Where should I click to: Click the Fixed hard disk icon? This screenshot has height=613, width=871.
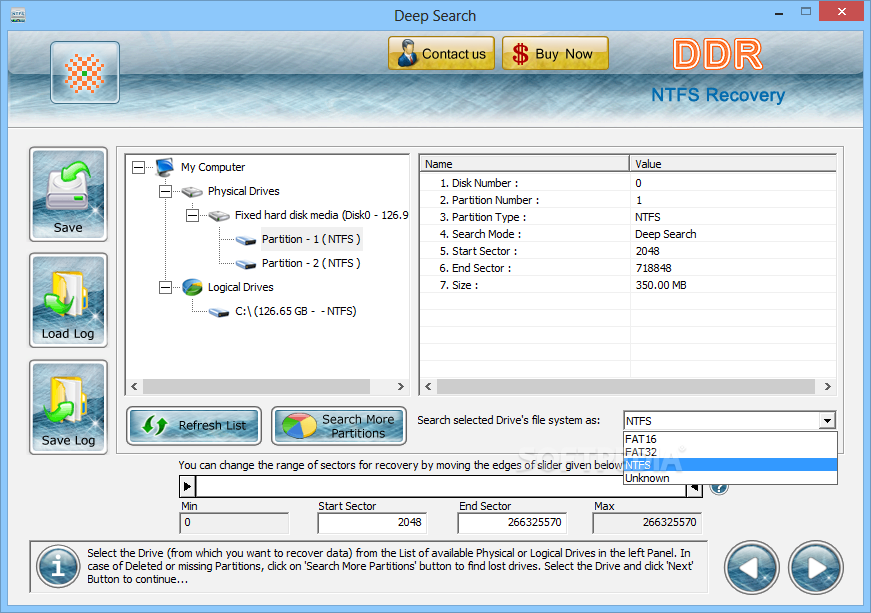(x=219, y=215)
